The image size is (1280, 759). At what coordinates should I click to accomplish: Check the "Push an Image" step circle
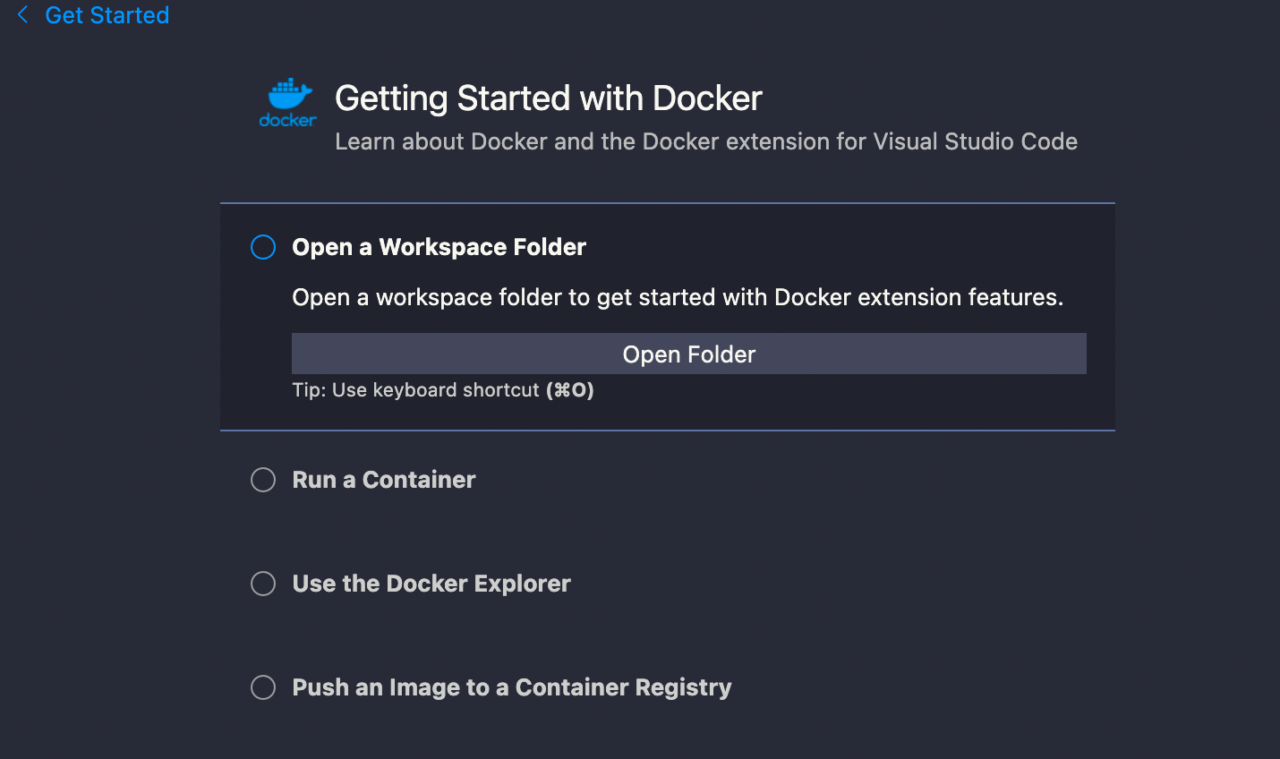coord(262,687)
